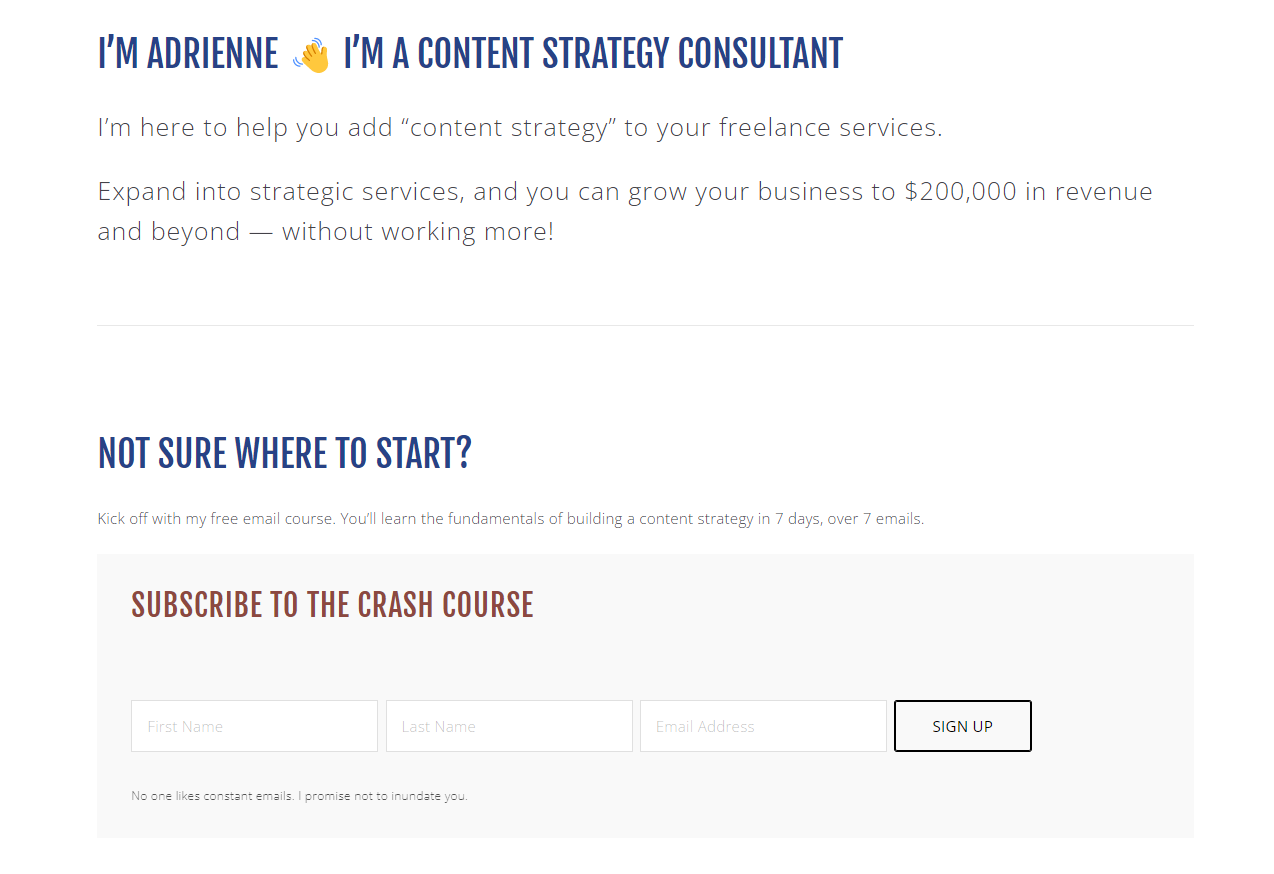Click the "Expand into strategic services" sentence
Viewport: 1274px width, 874px height.
[x=280, y=191]
